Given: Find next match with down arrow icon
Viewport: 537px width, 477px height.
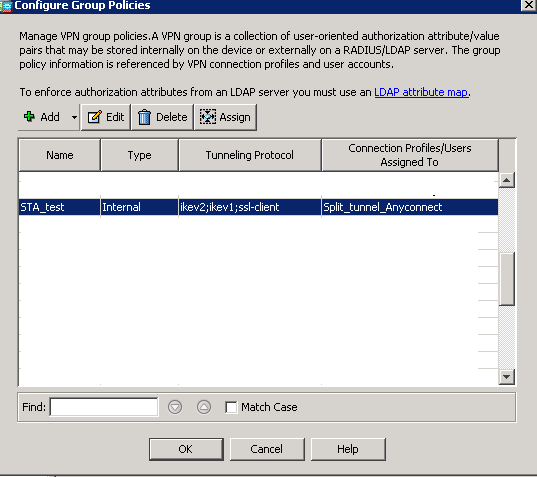Looking at the screenshot, I should click(175, 407).
